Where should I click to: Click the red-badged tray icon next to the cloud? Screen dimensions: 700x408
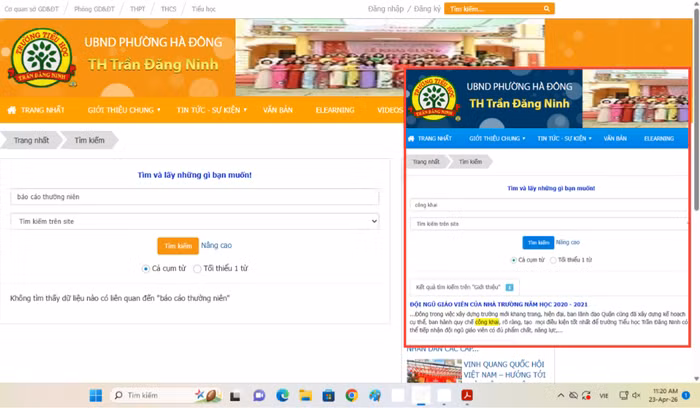pyautogui.click(x=587, y=396)
